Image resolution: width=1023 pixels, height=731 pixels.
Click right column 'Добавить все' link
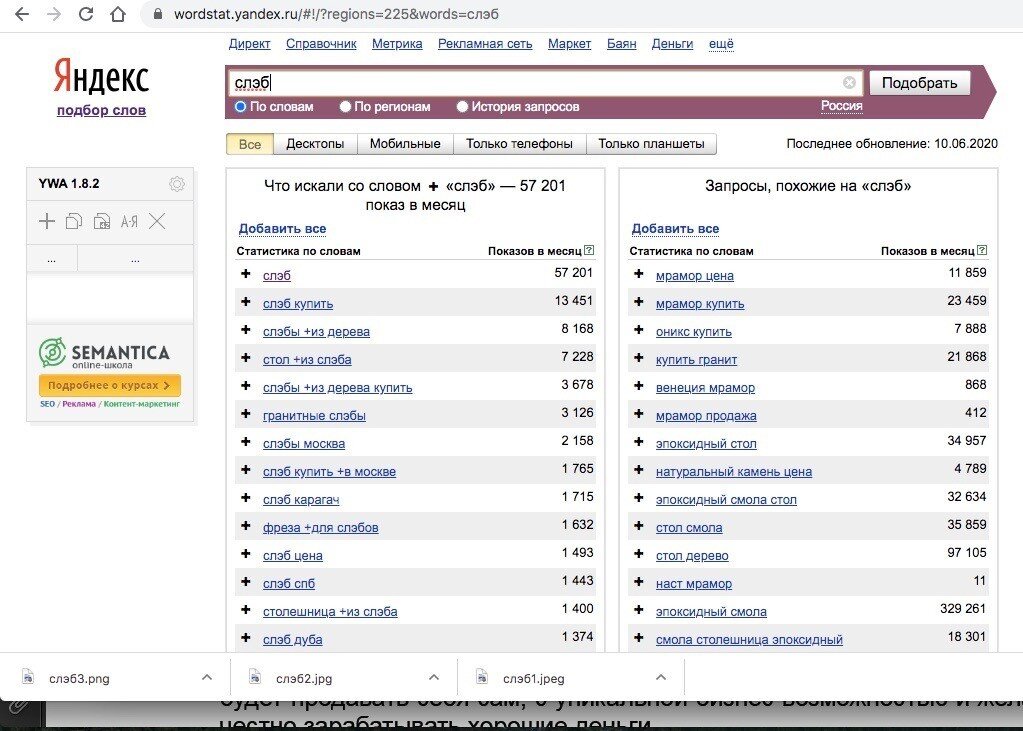tap(675, 228)
